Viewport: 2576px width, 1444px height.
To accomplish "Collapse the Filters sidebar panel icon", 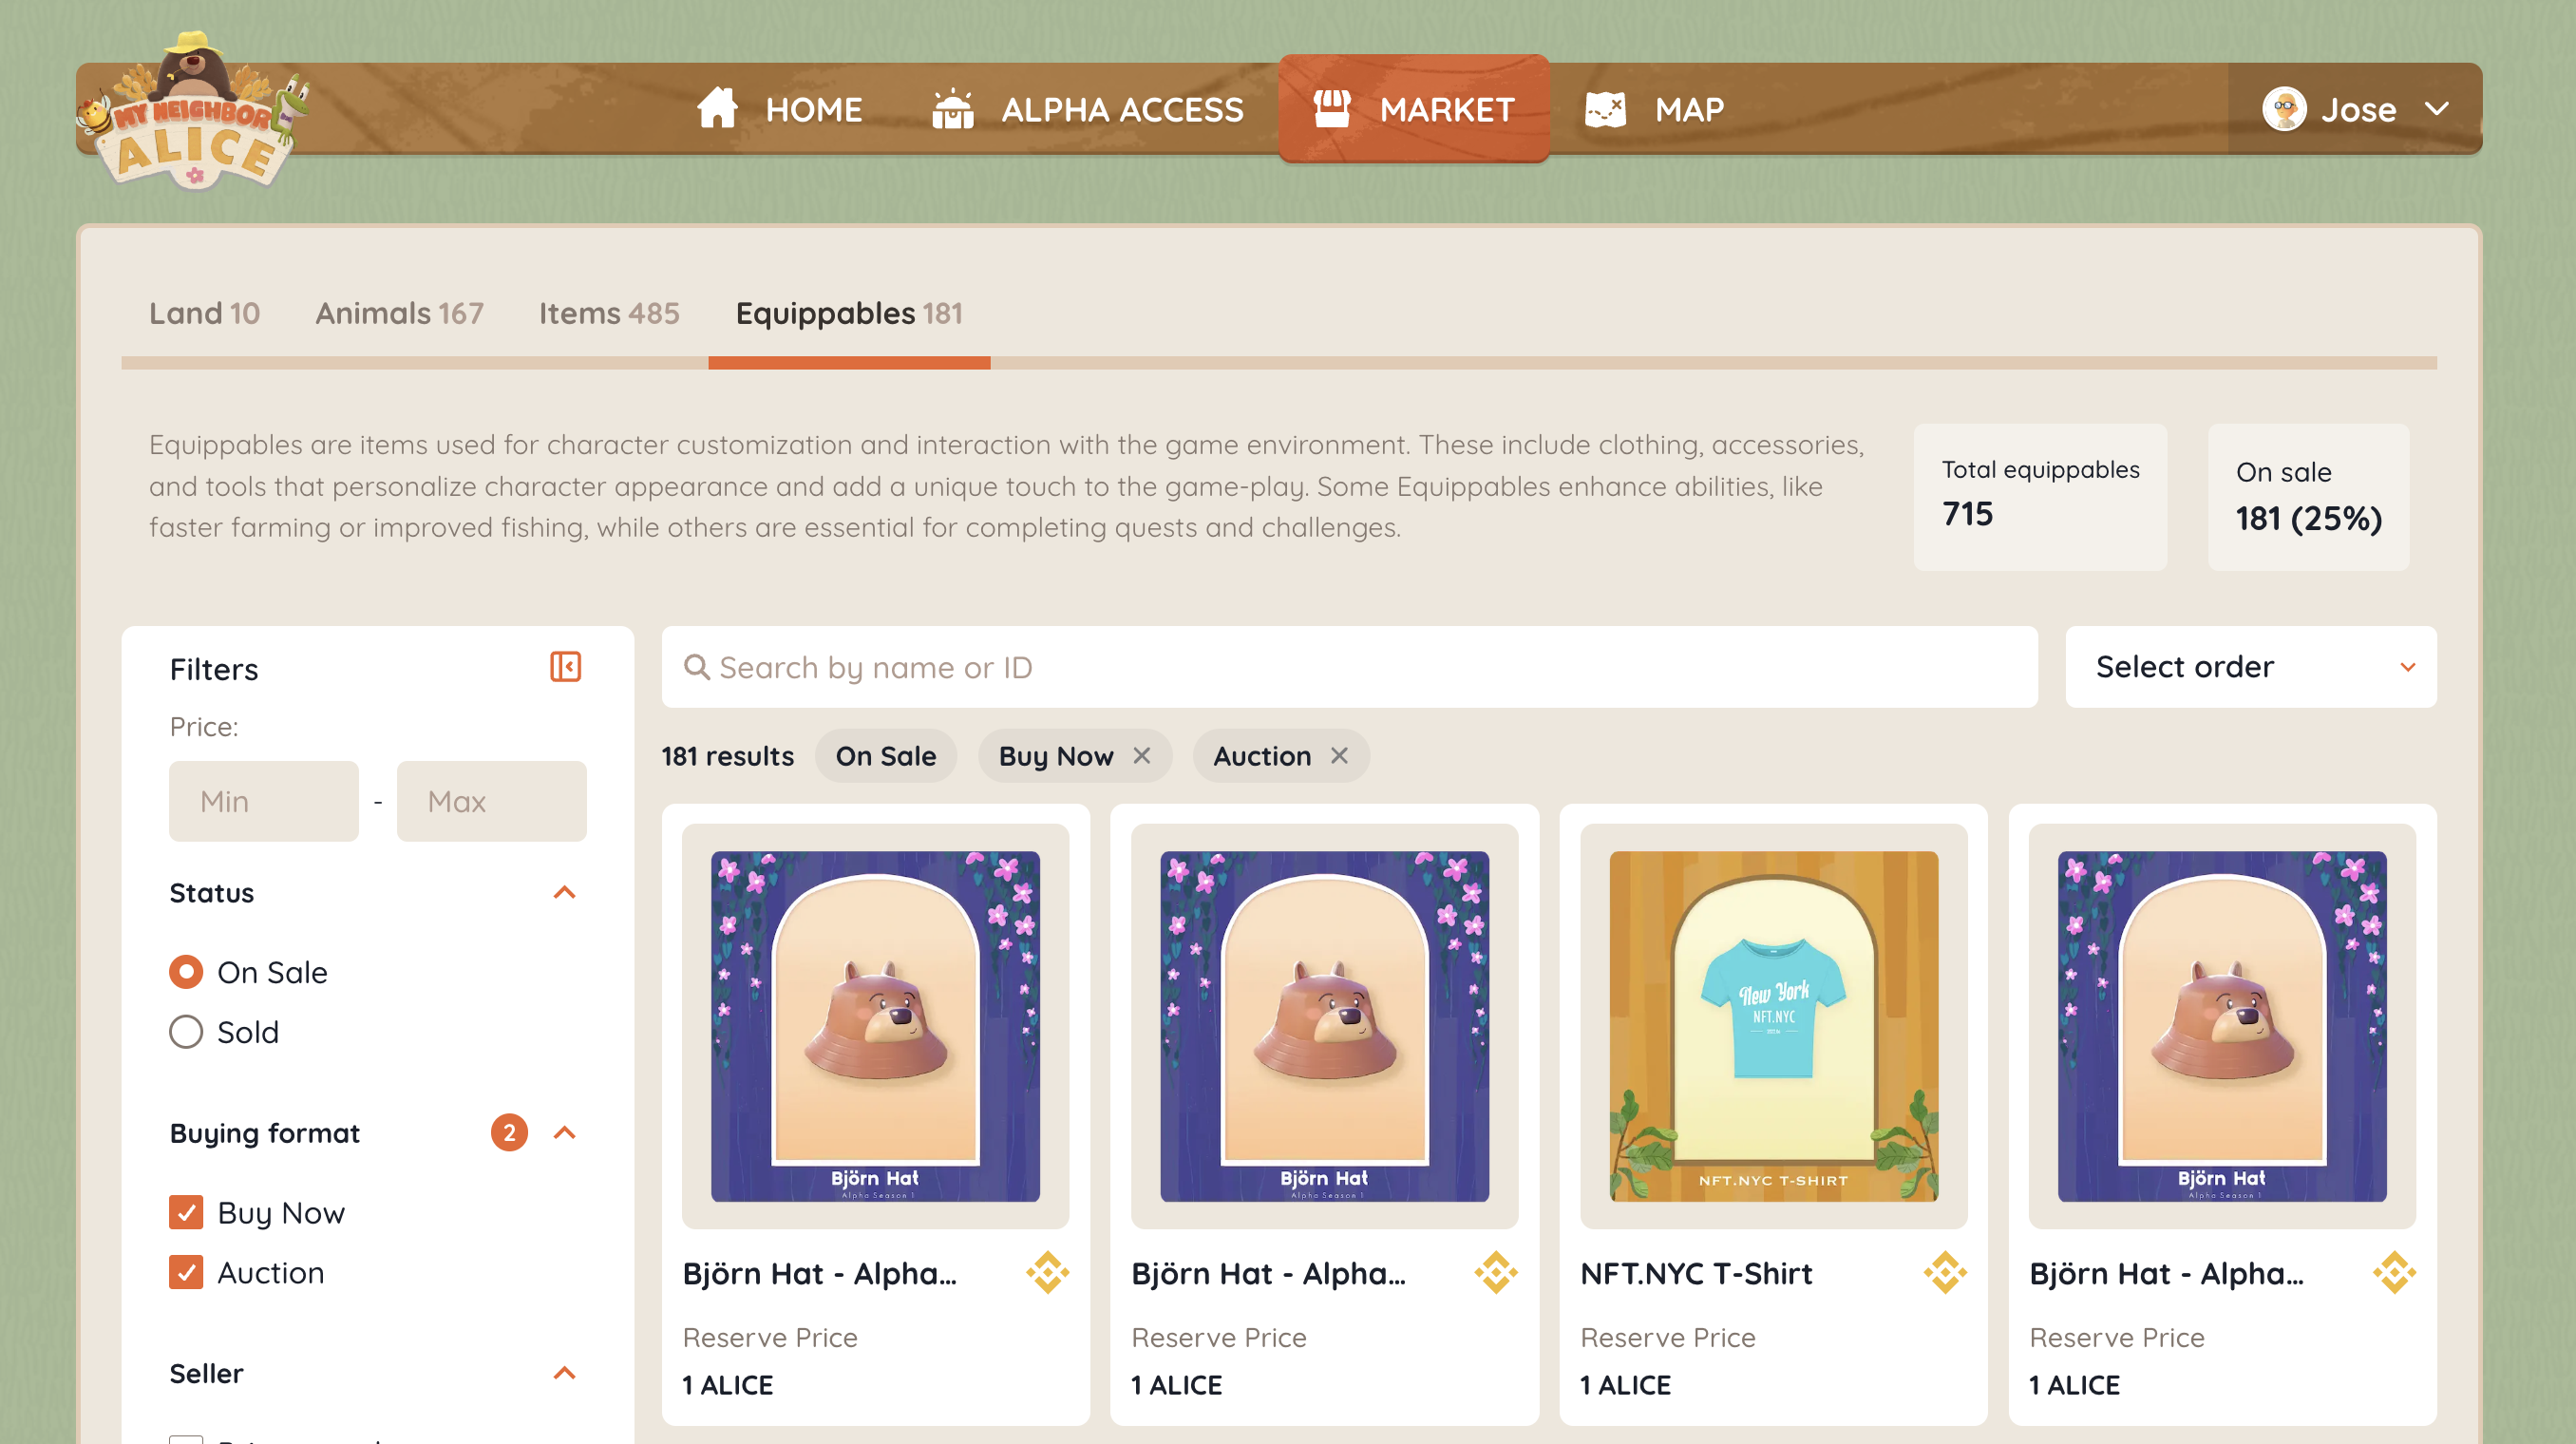I will coord(565,667).
